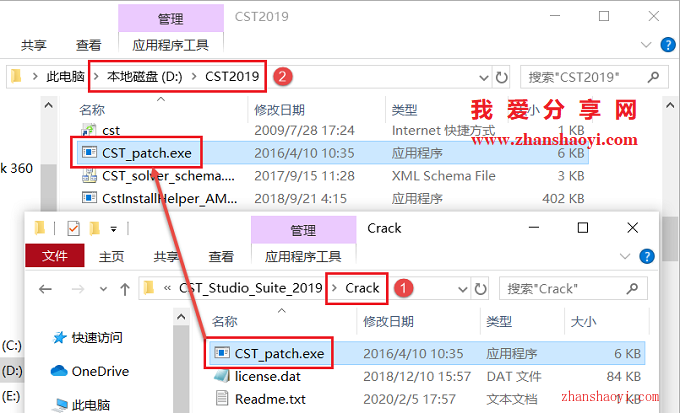Click the scroll-up arrow at the right of the CST2019 file list
Image resolution: width=680 pixels, height=413 pixels.
(x=670, y=105)
